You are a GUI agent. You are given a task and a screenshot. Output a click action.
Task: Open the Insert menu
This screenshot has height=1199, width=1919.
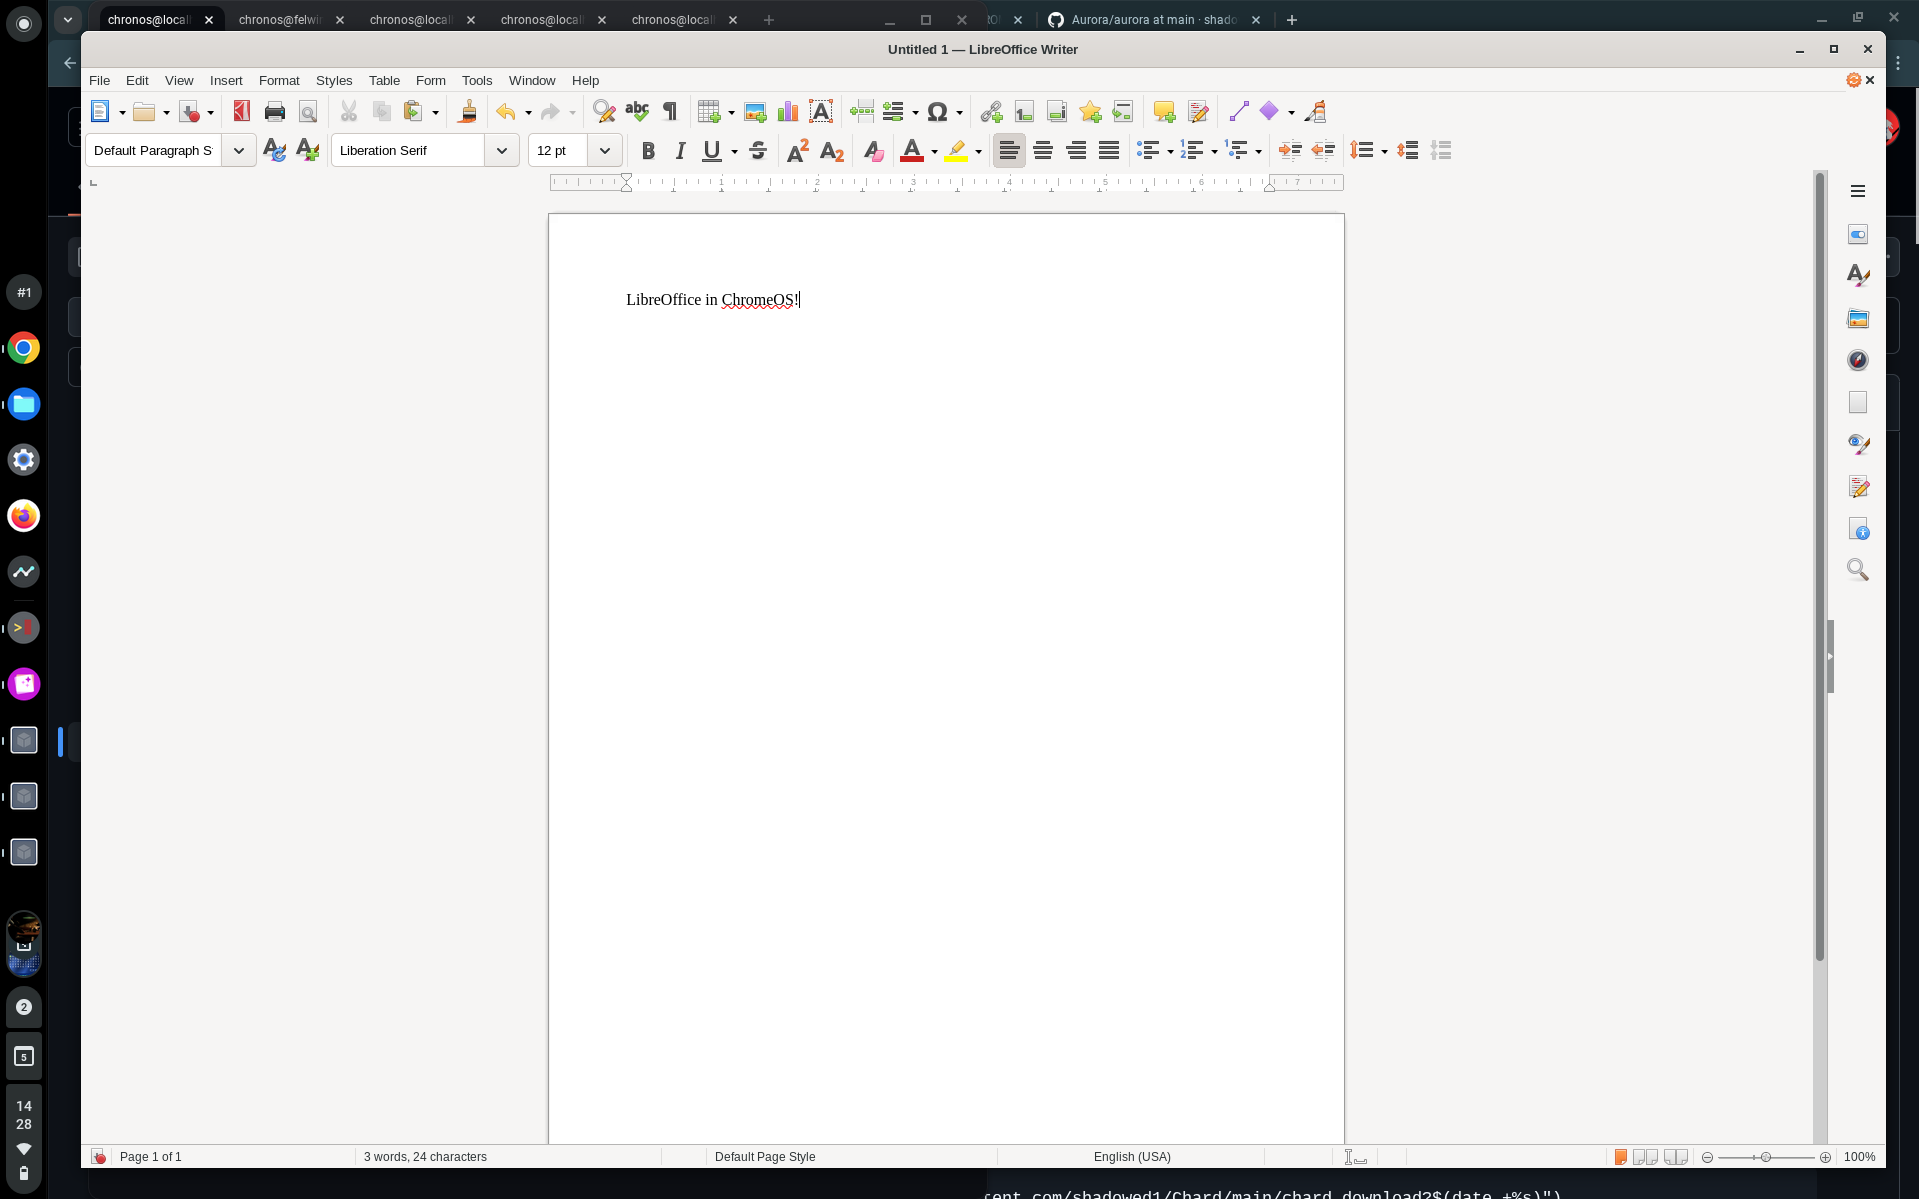point(226,80)
